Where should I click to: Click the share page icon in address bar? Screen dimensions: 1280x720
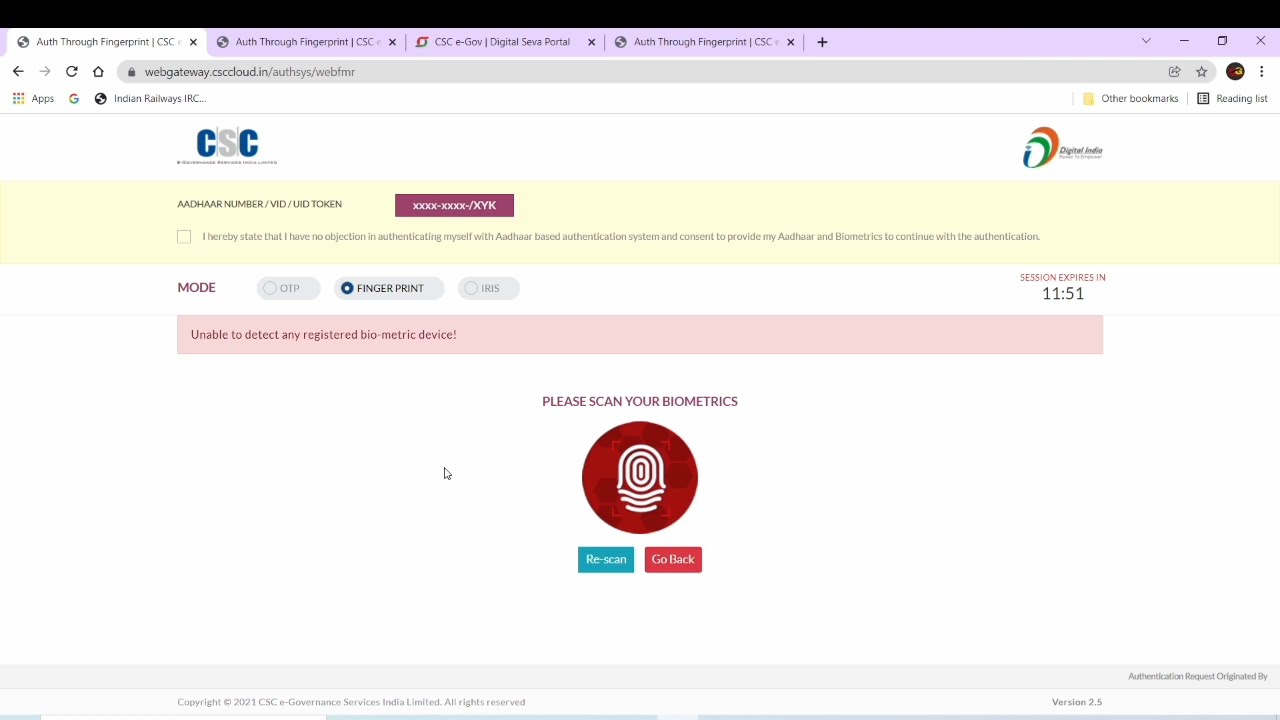(1175, 72)
